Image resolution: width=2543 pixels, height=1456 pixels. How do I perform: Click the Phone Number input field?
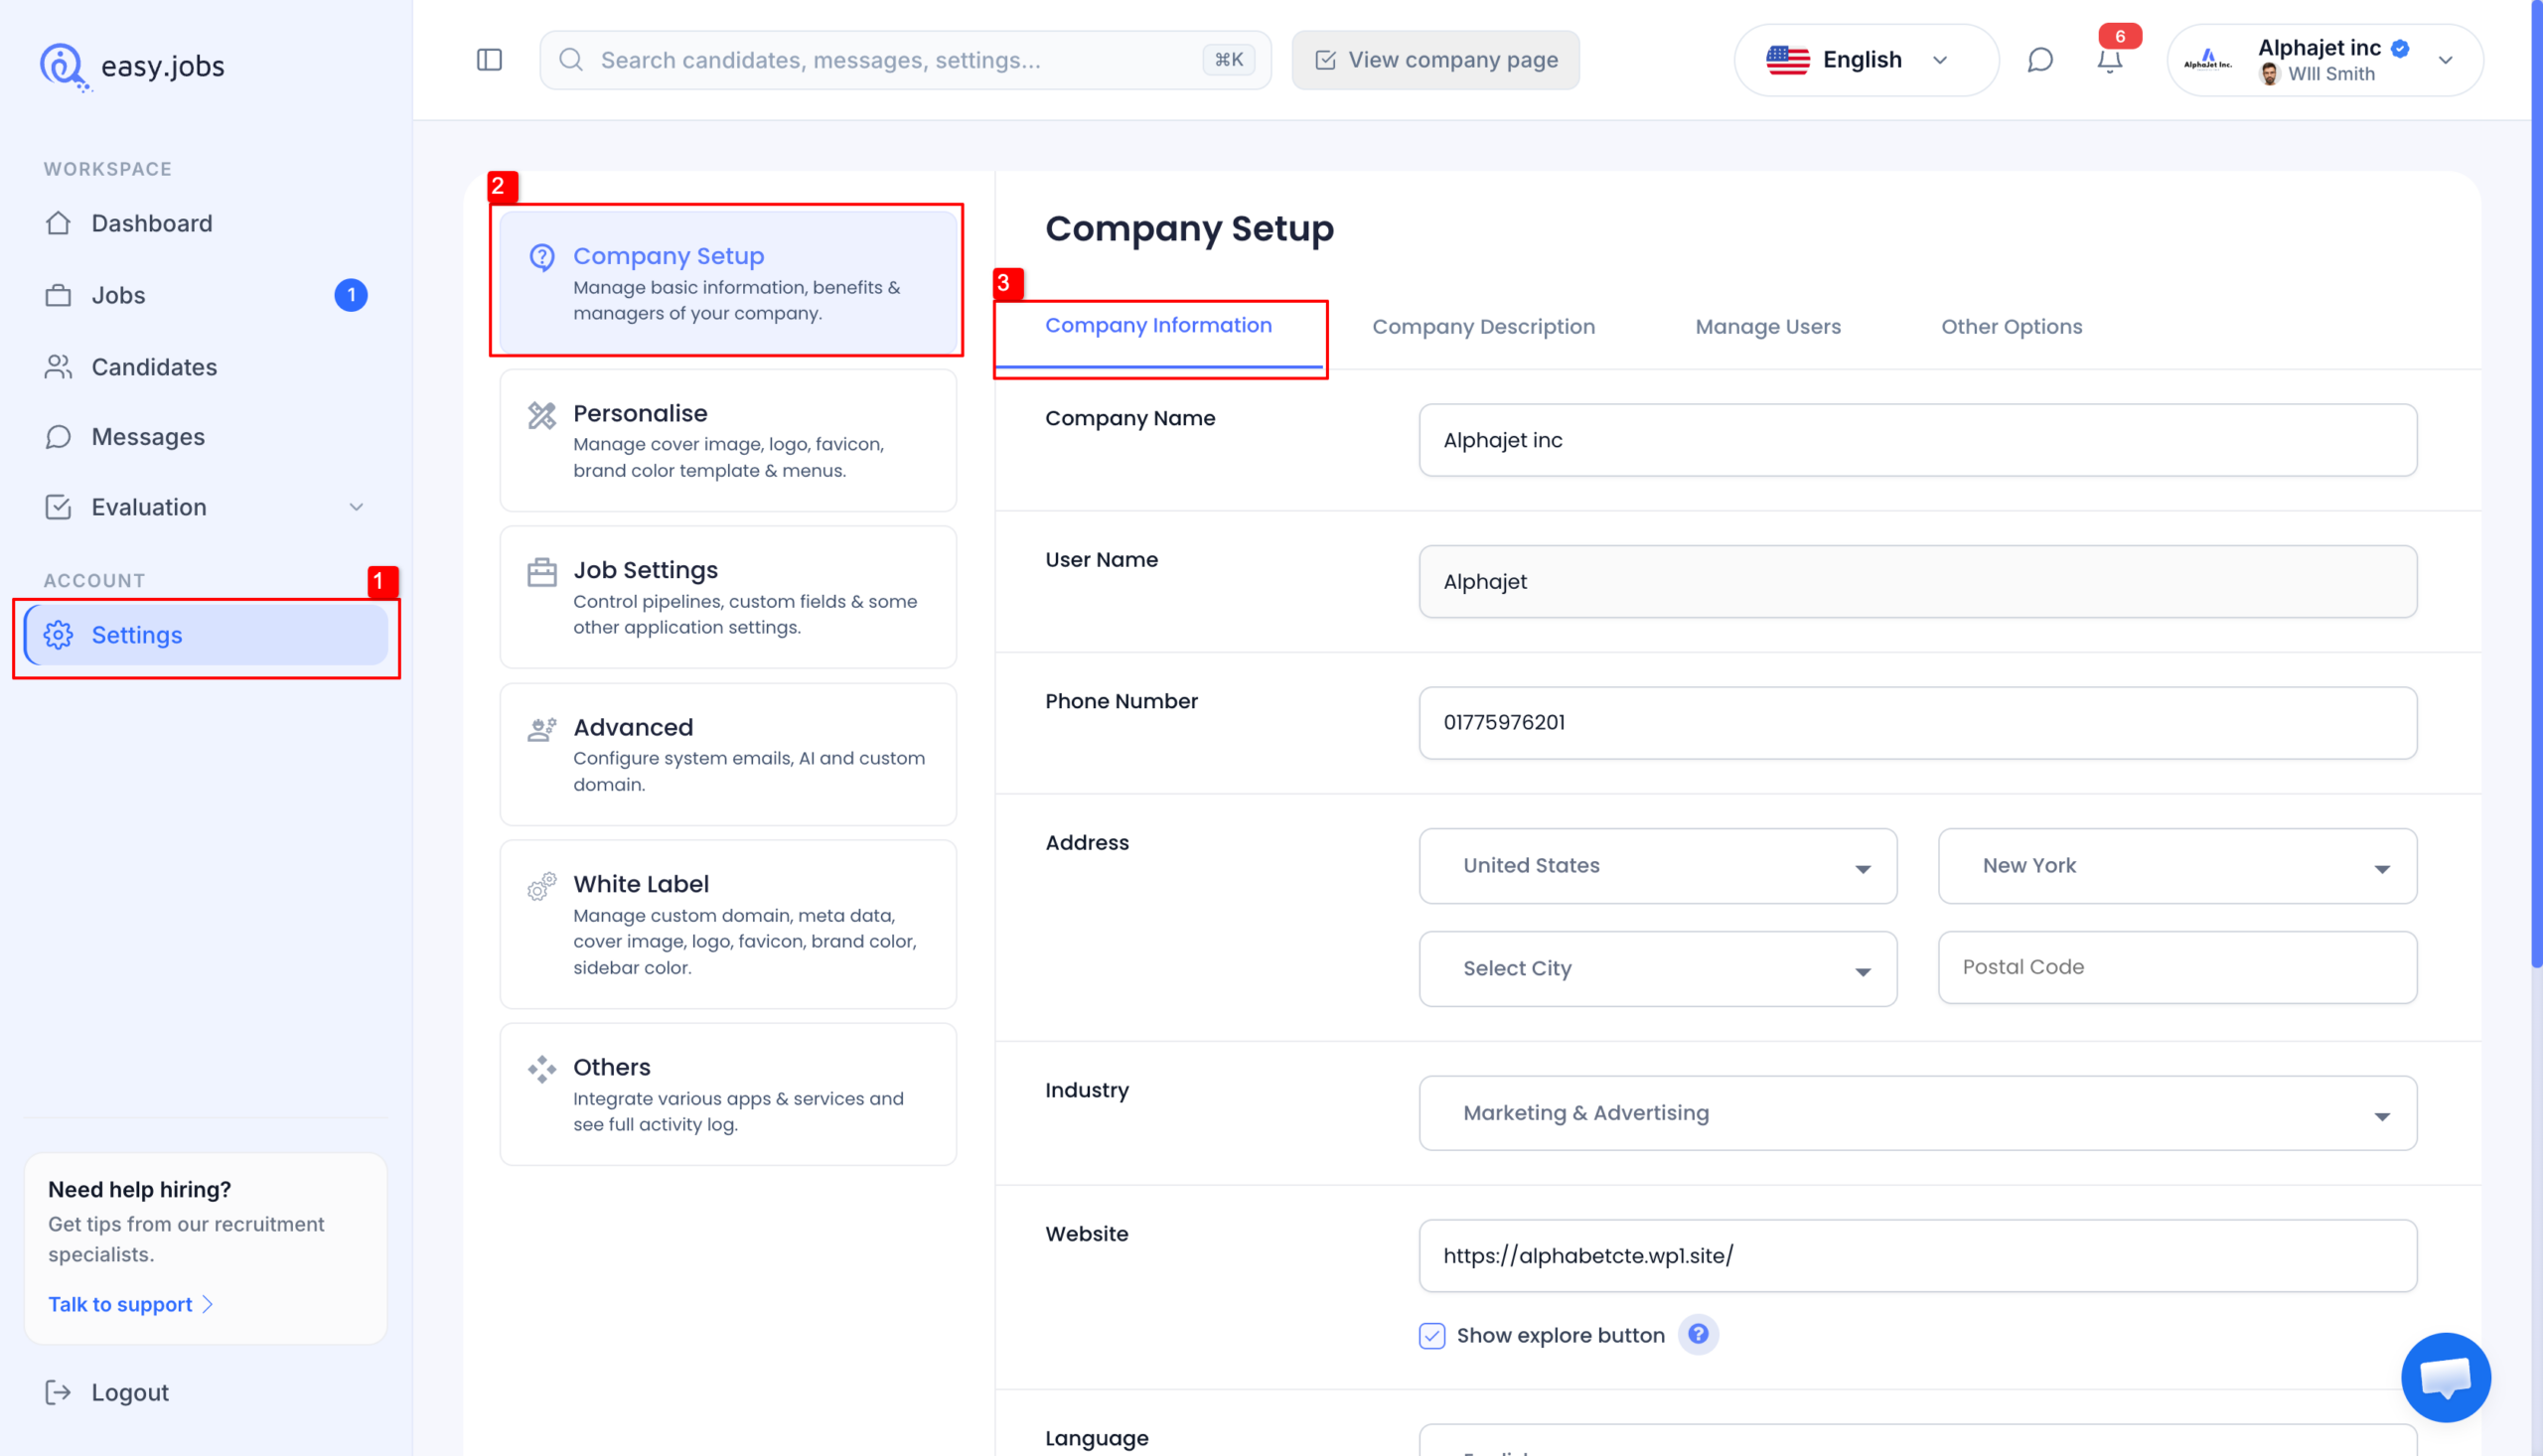[1917, 723]
